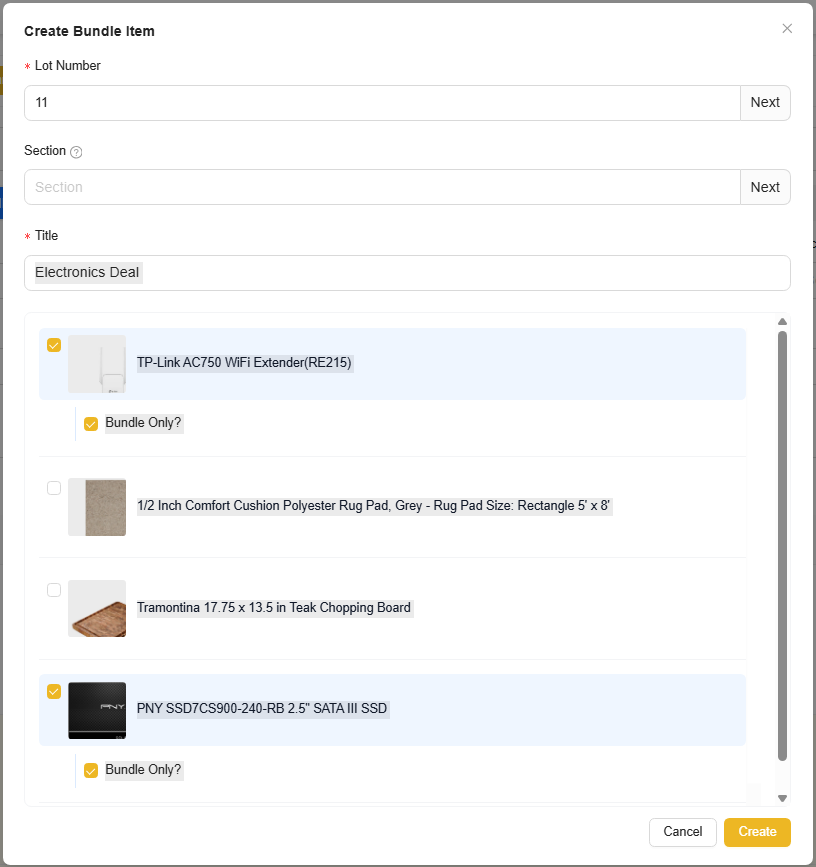Click the grey Rug Pad product thumbnail
The width and height of the screenshot is (816, 867).
point(97,507)
